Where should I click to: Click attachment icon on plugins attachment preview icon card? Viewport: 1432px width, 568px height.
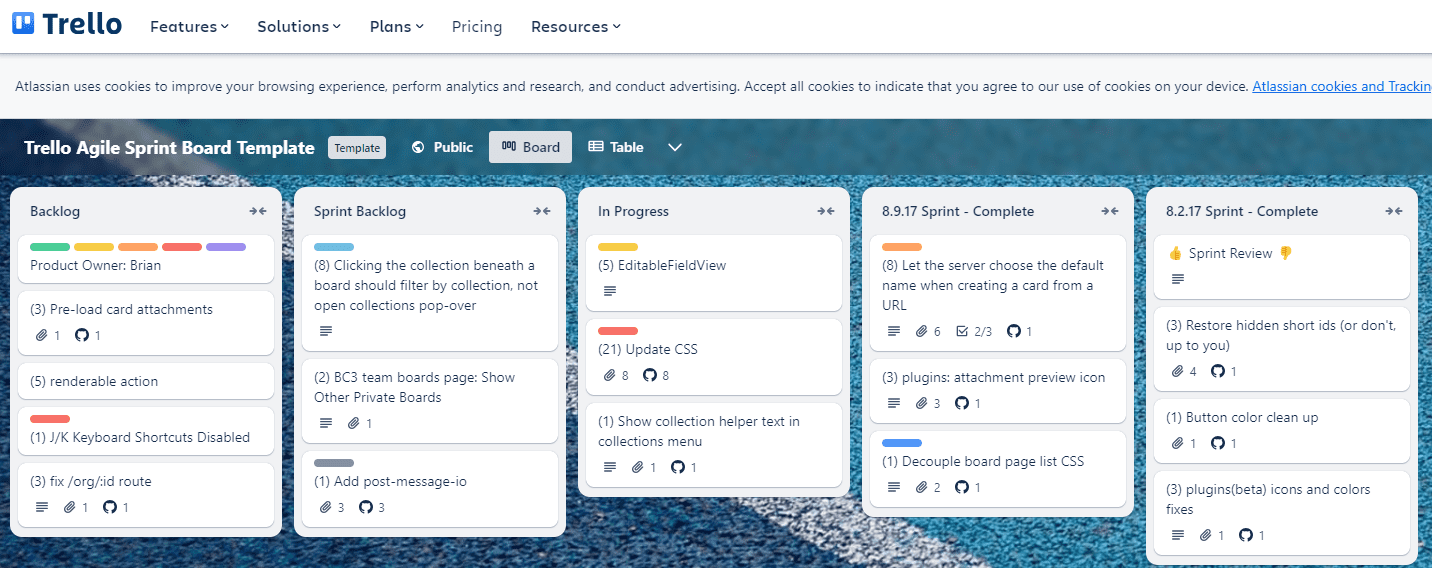pyautogui.click(x=922, y=403)
